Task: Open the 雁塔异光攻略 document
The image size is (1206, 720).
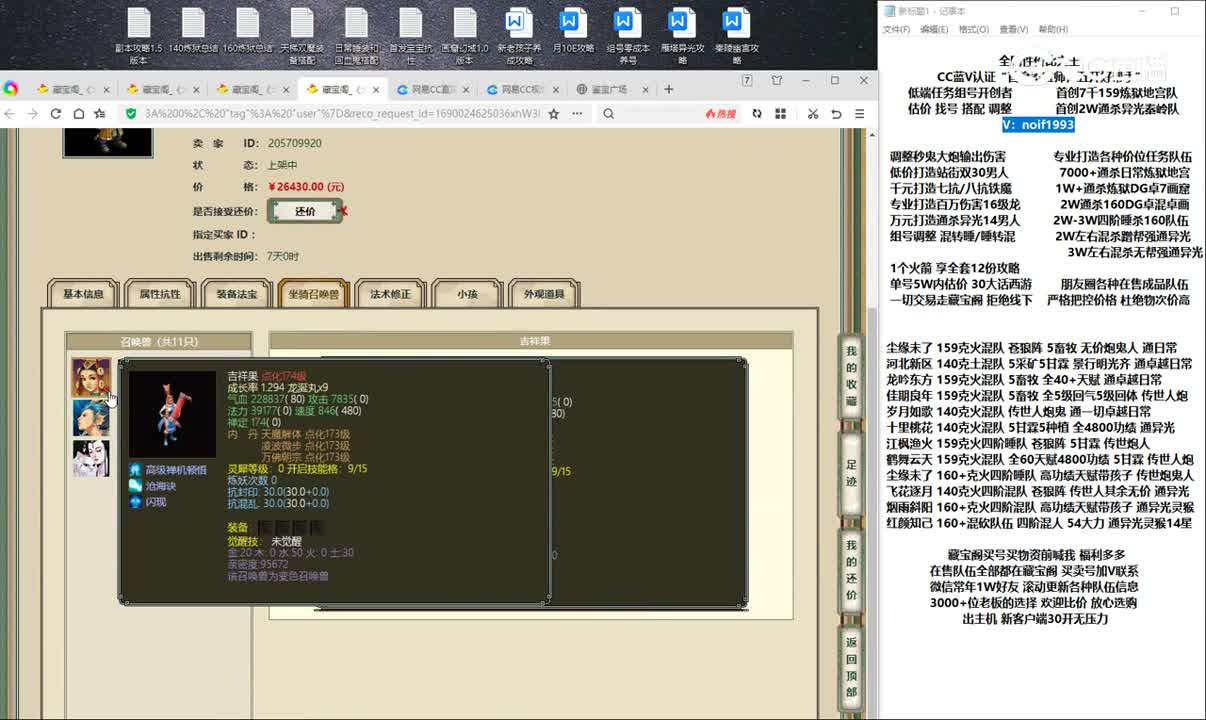Action: click(x=681, y=36)
